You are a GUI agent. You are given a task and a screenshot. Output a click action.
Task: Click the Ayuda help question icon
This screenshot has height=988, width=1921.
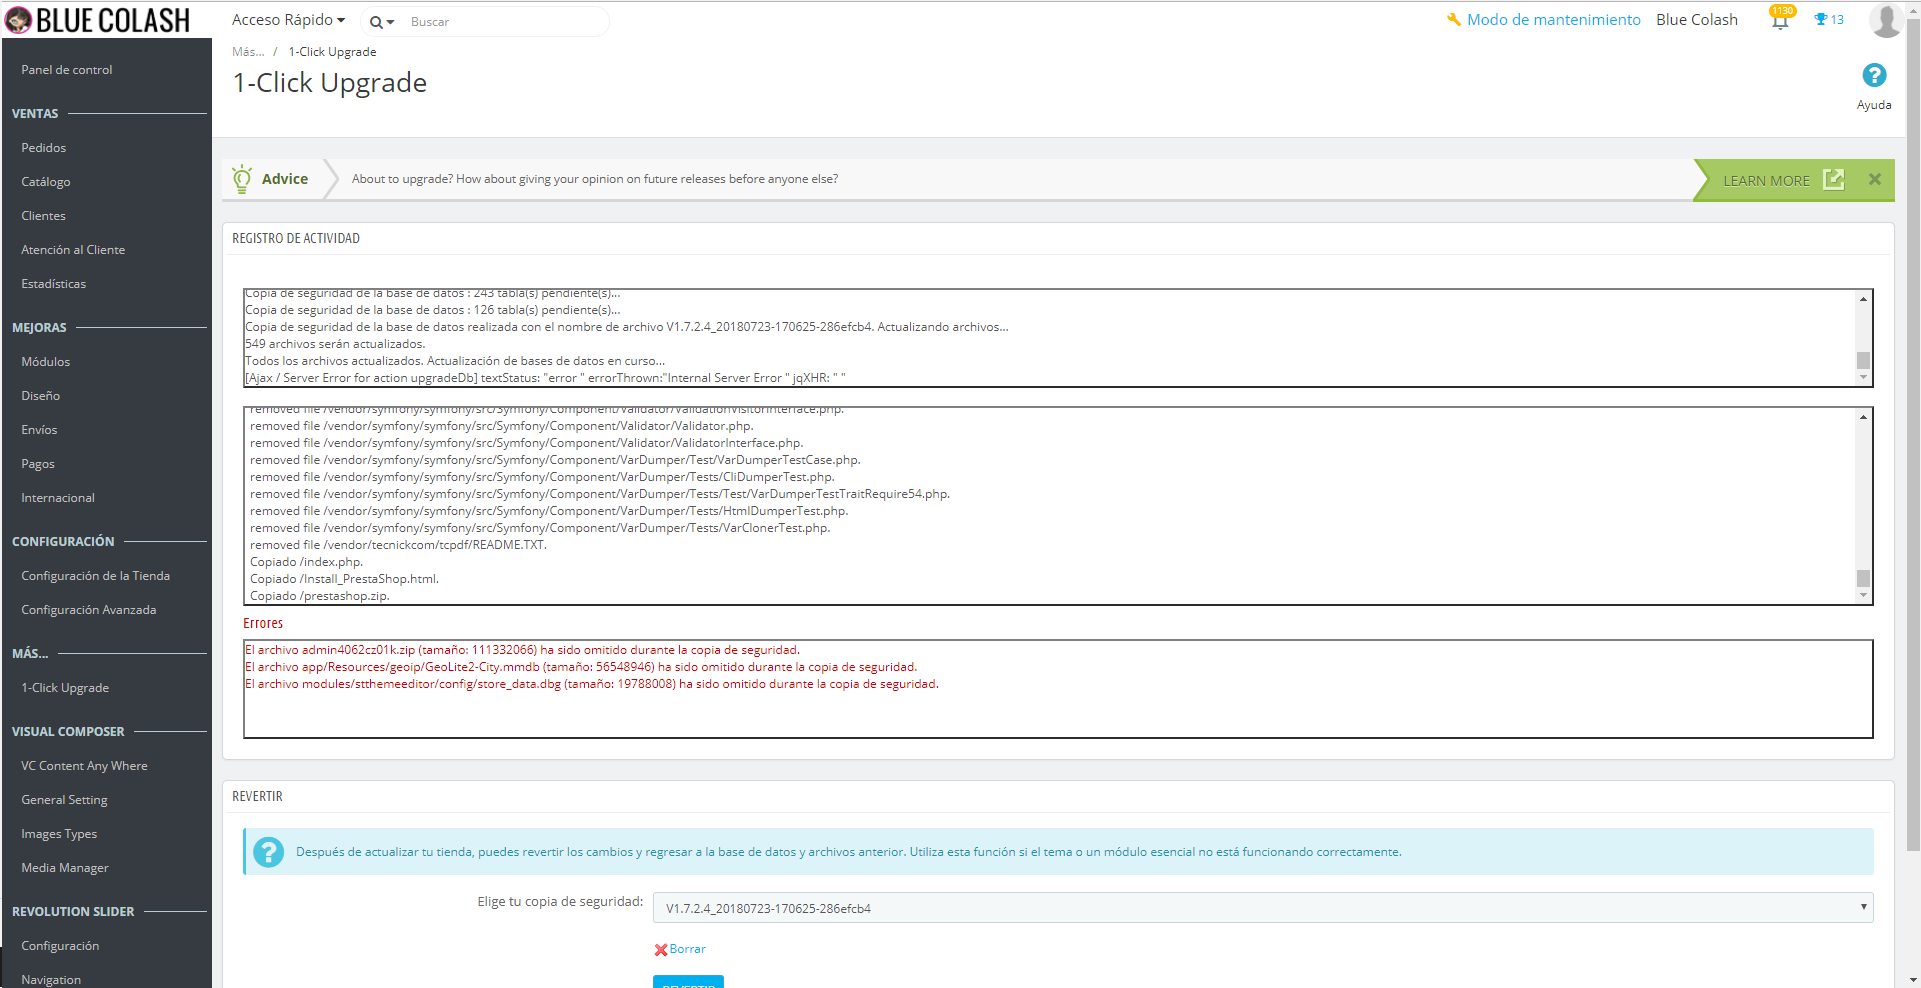[x=1874, y=75]
